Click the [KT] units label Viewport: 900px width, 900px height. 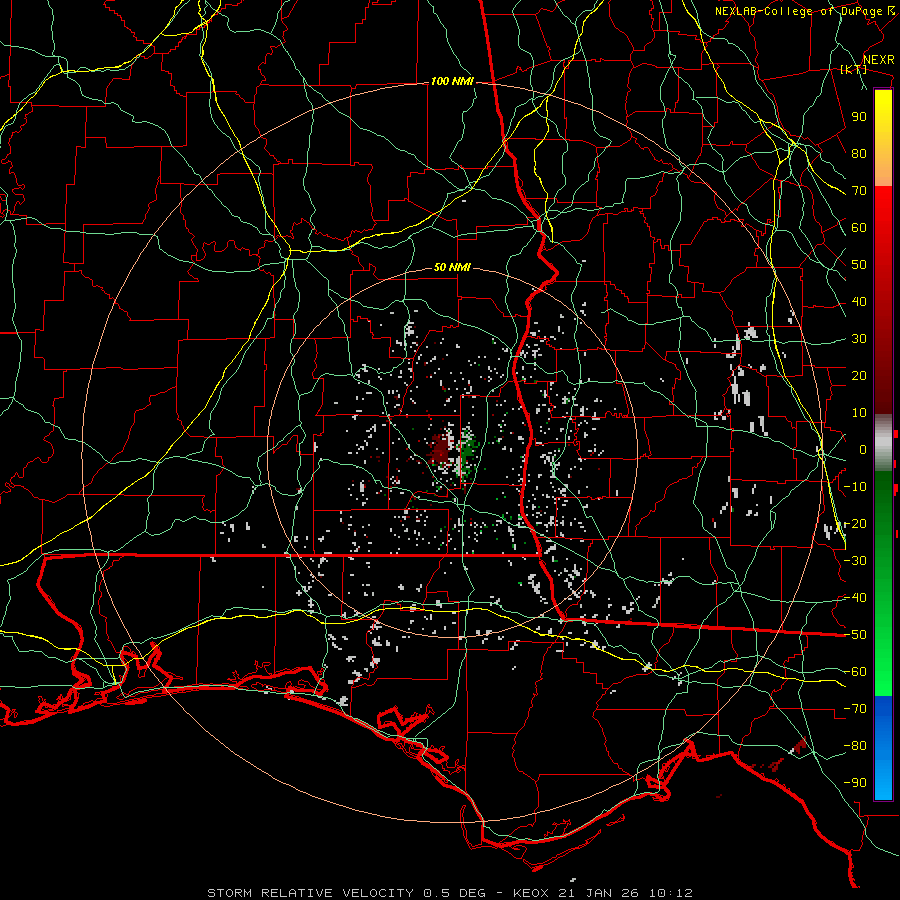tap(854, 69)
